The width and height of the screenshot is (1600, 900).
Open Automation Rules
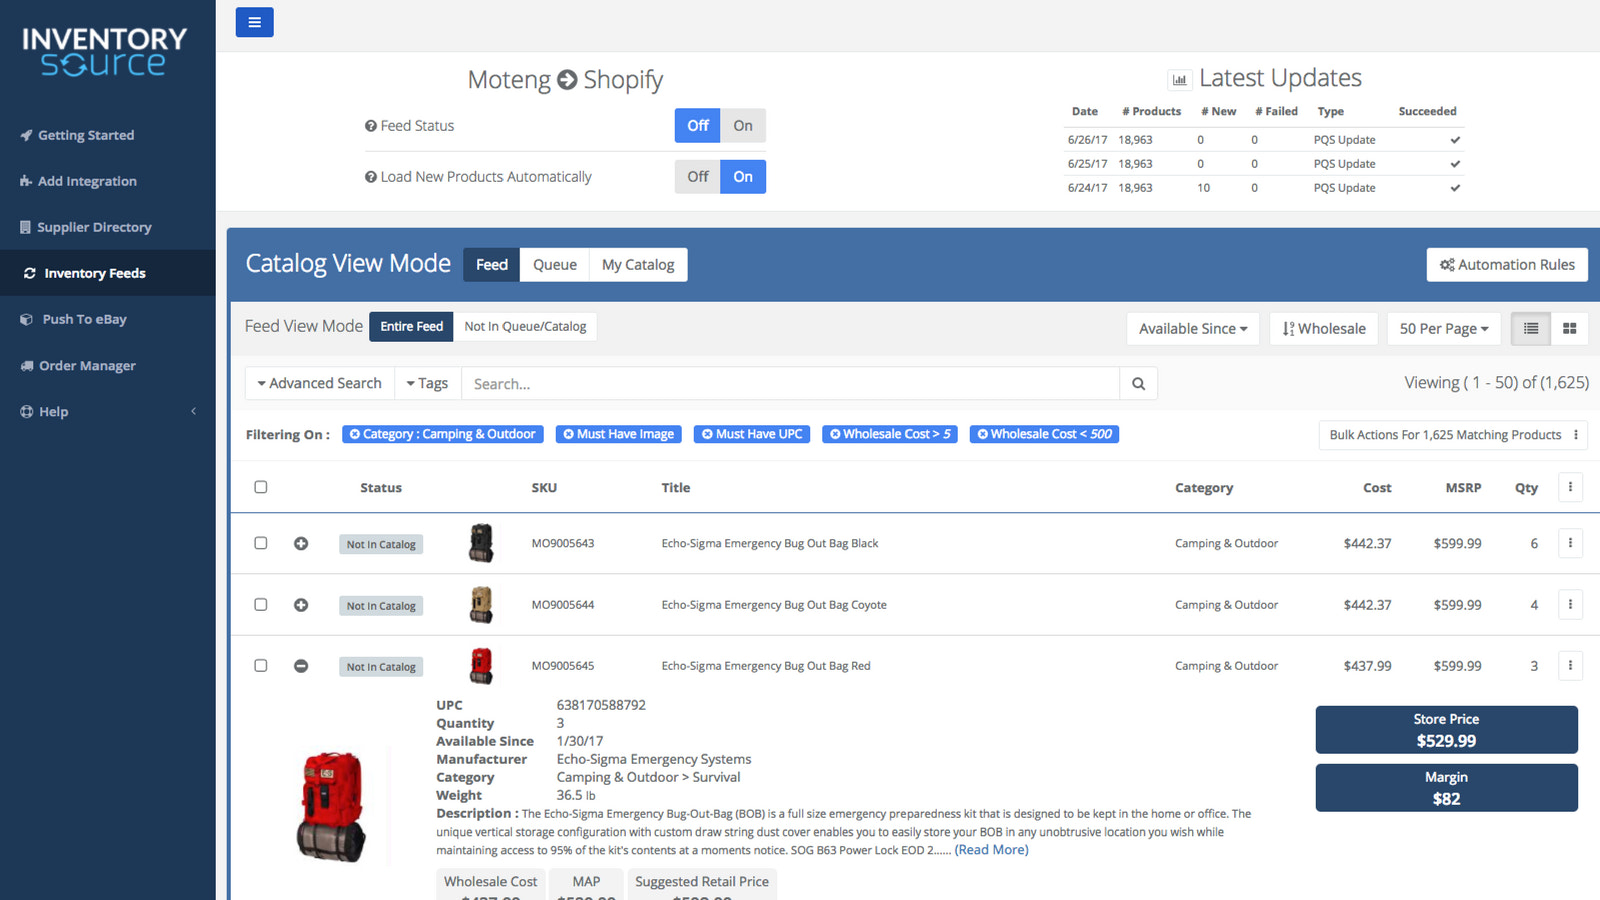coord(1507,264)
